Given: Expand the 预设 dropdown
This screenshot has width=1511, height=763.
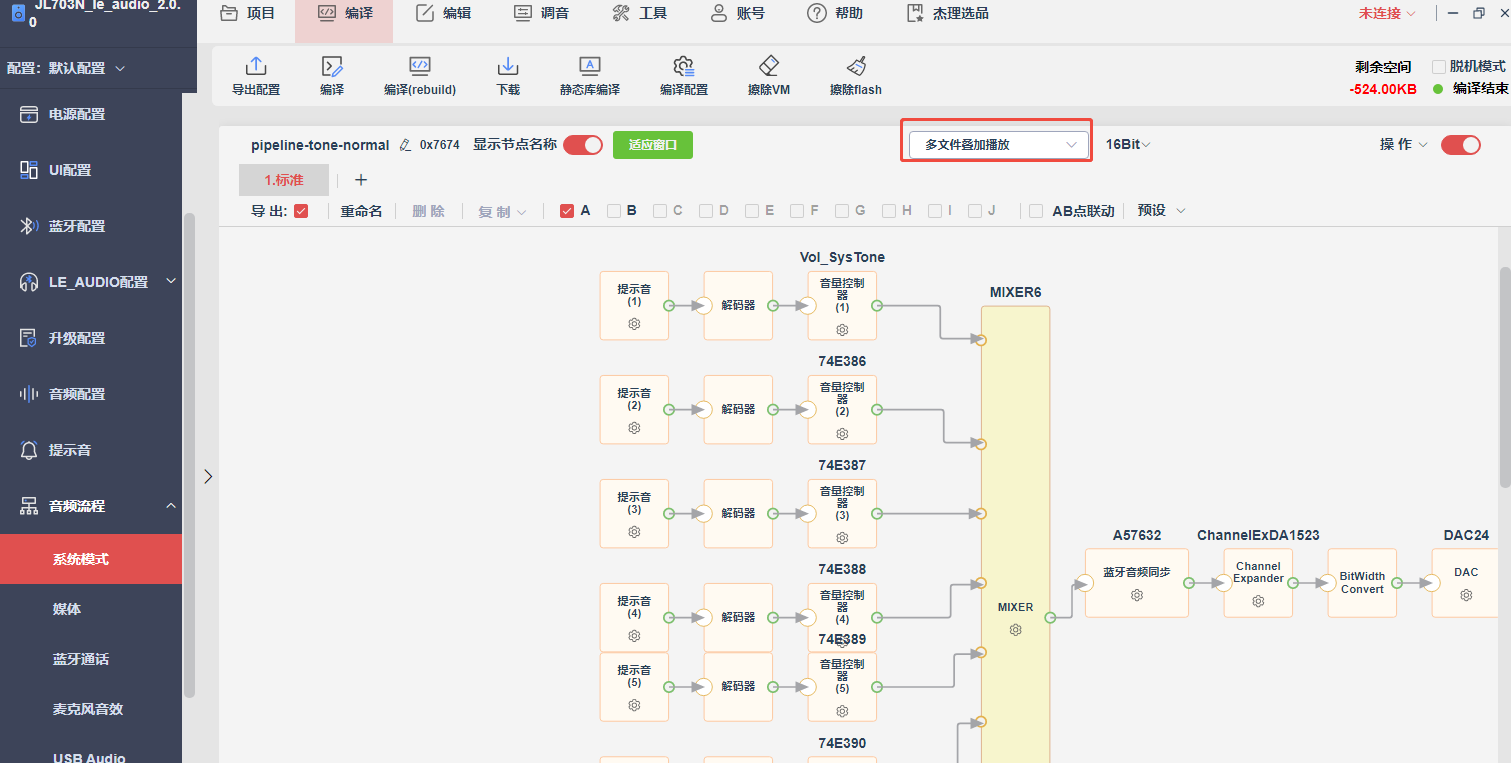Looking at the screenshot, I should 1161,211.
